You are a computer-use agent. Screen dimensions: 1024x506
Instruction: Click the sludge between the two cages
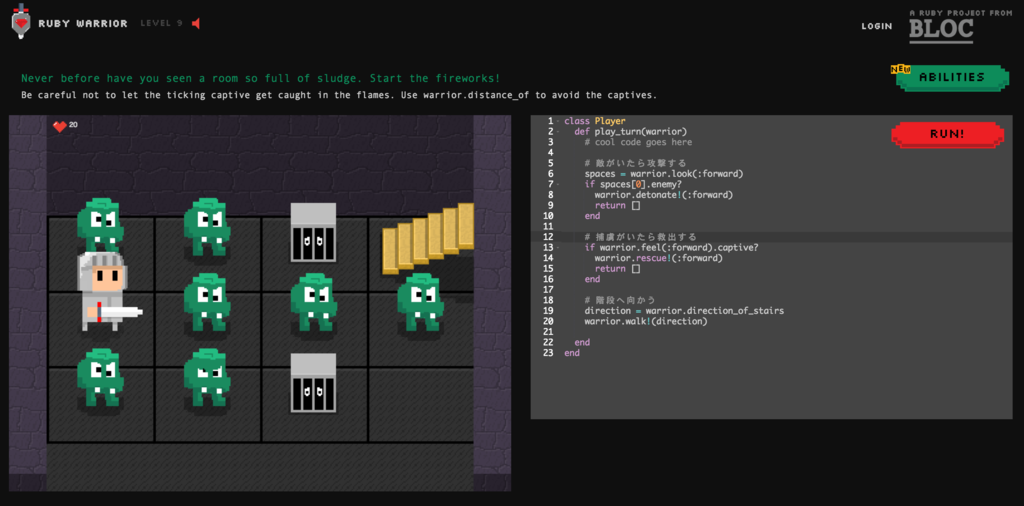point(313,302)
